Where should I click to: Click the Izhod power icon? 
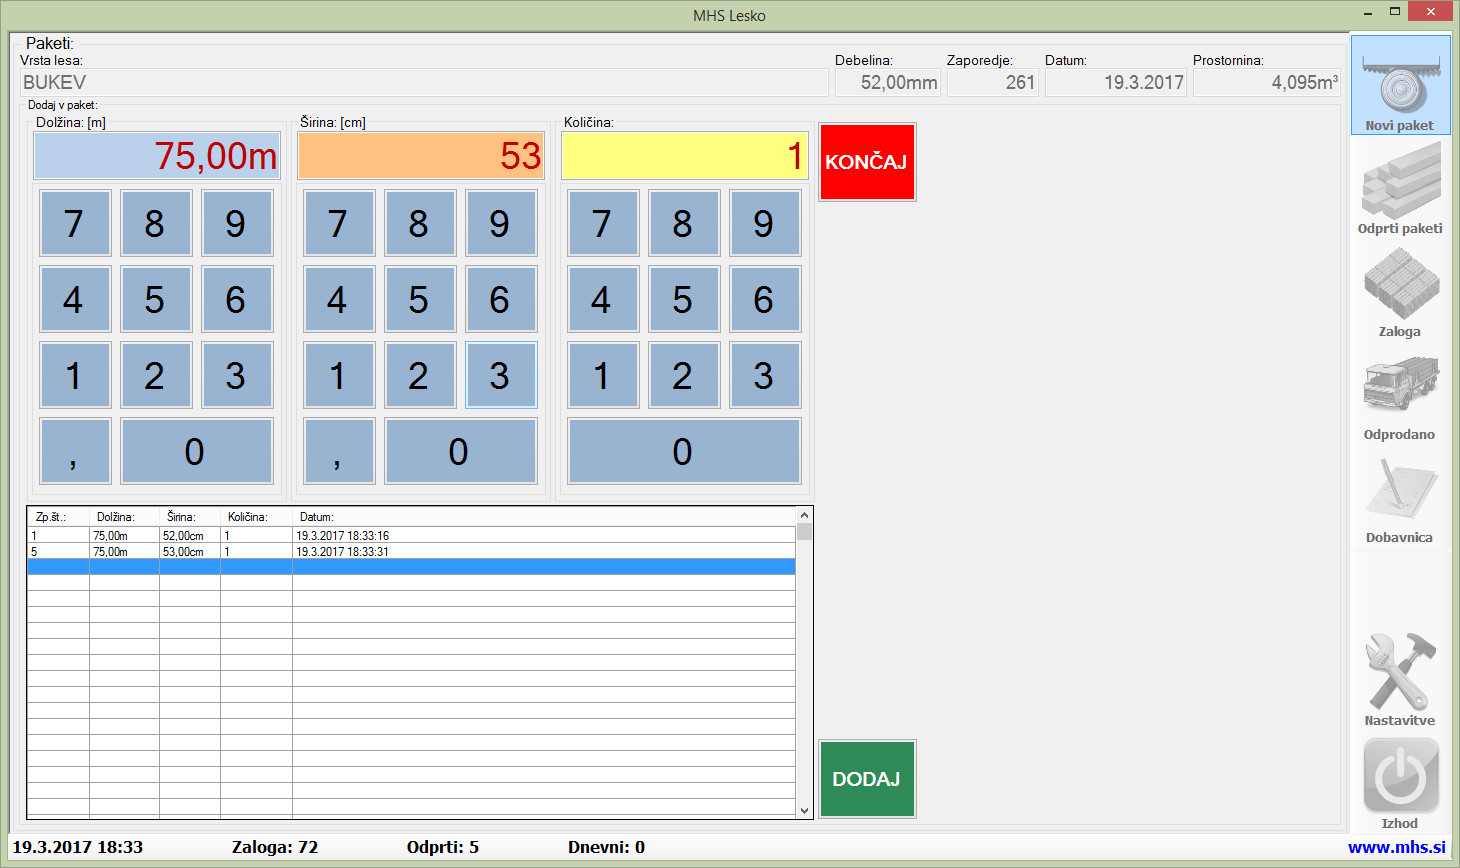[1400, 777]
